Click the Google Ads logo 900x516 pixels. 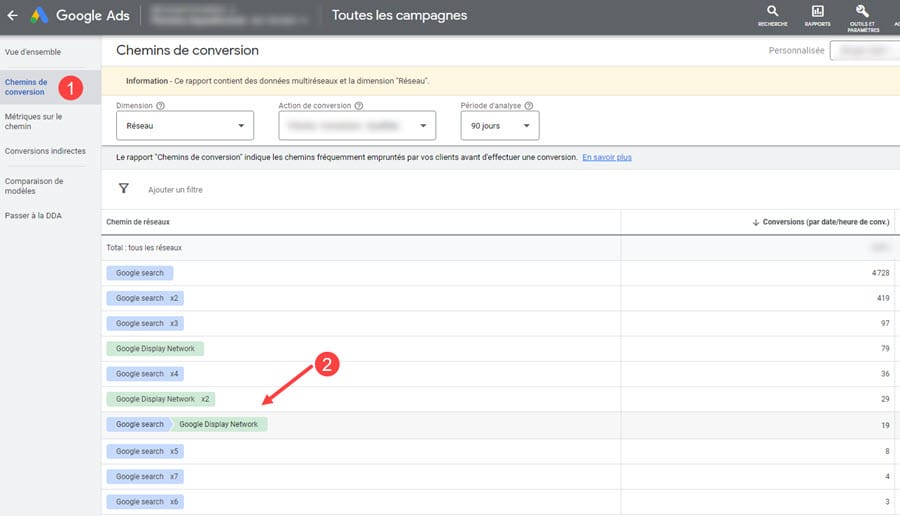pos(80,15)
